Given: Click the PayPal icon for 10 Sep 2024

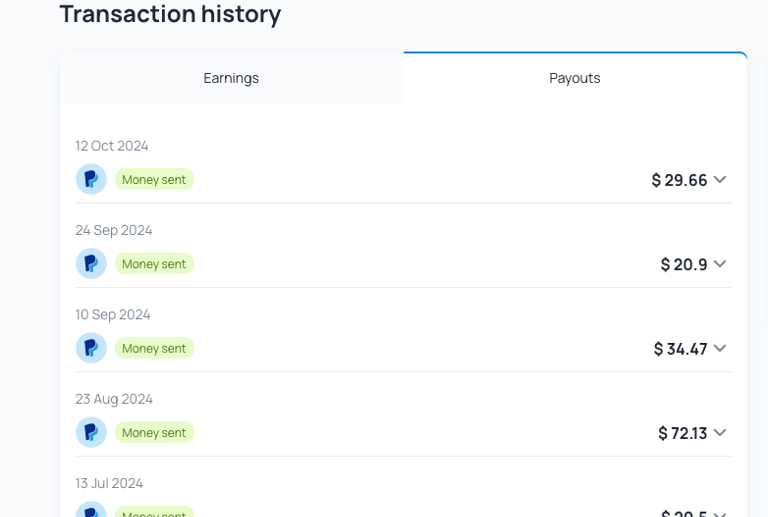Looking at the screenshot, I should point(91,348).
